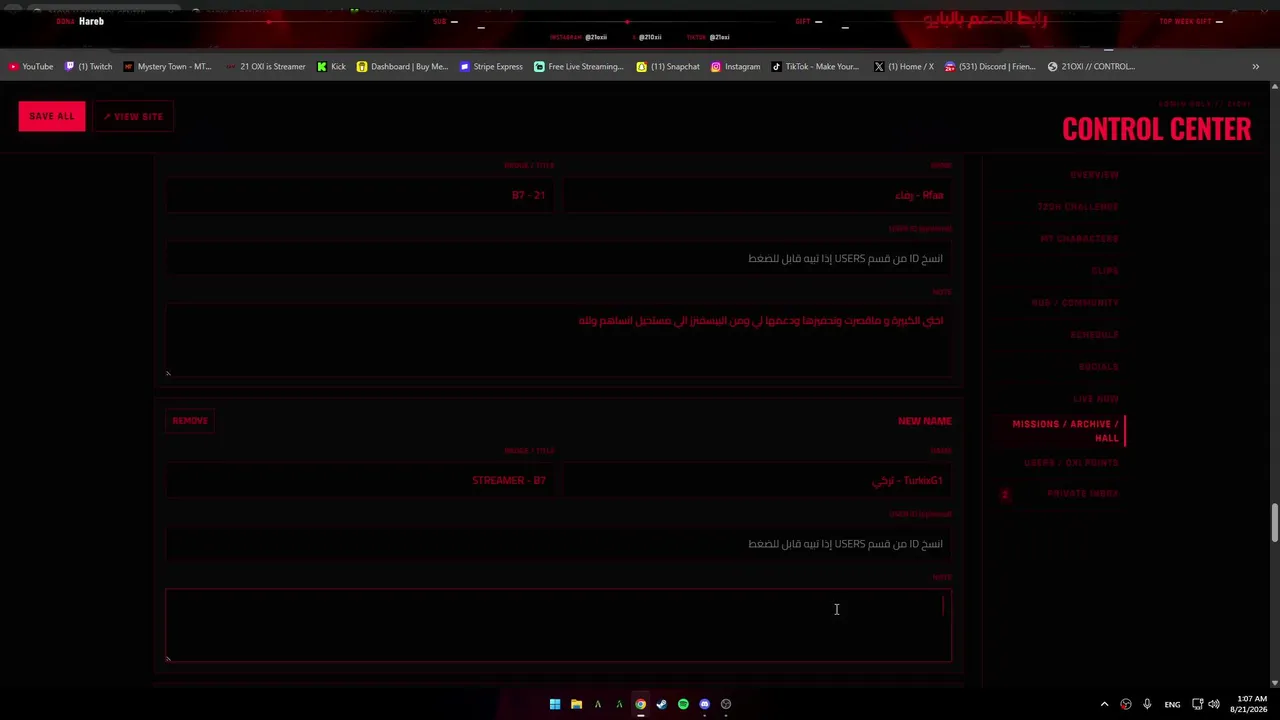This screenshot has width=1280, height=720.
Task: Open the Snapchat bookmark
Action: tap(668, 67)
